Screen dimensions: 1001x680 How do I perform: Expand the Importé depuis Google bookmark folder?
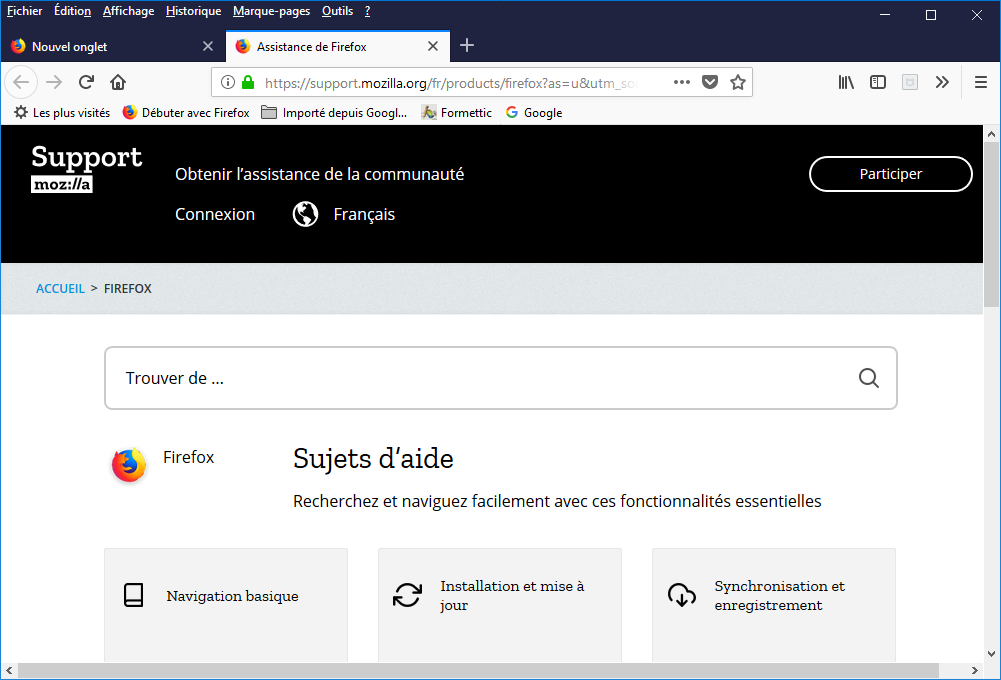(334, 112)
